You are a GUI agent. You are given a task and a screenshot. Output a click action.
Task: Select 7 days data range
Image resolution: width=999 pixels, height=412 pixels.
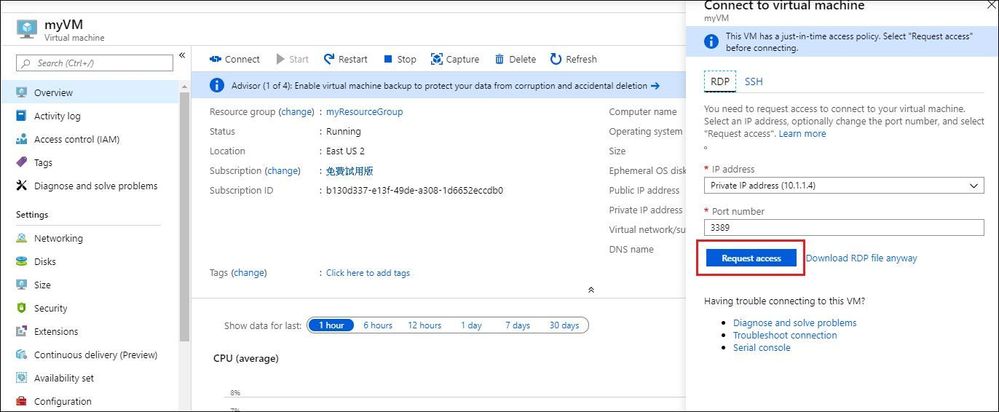point(518,325)
